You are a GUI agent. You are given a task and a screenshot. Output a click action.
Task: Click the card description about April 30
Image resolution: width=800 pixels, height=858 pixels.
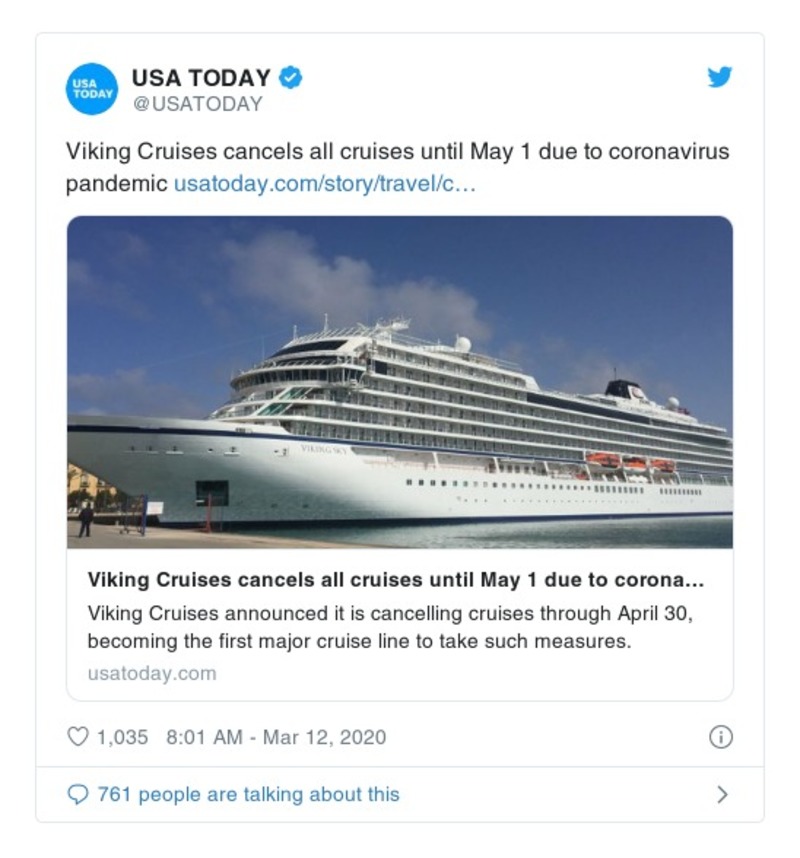coord(390,627)
